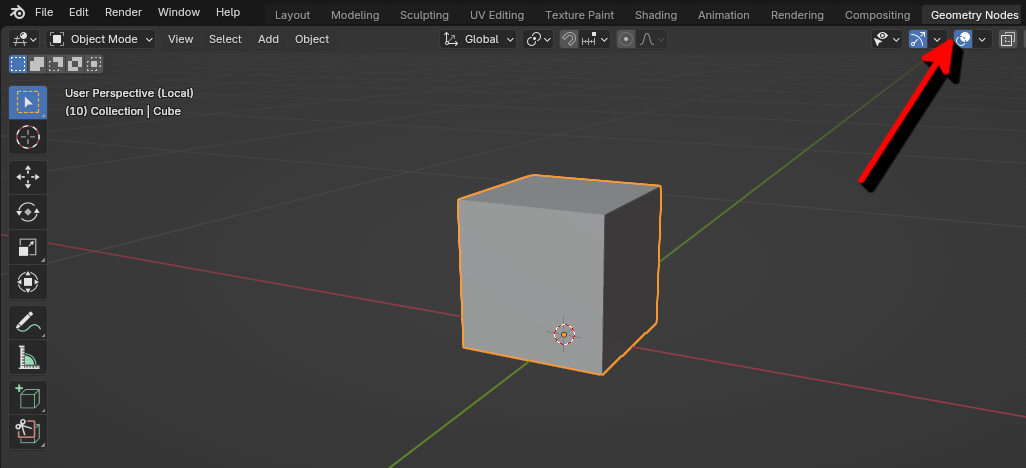This screenshot has height=468, width=1026.
Task: Select the Rotate tool
Action: pyautogui.click(x=27, y=211)
